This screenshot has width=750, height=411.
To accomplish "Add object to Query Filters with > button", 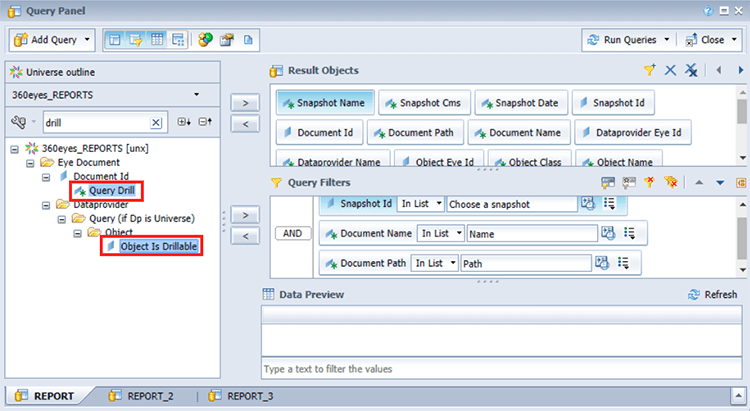I will [x=245, y=215].
